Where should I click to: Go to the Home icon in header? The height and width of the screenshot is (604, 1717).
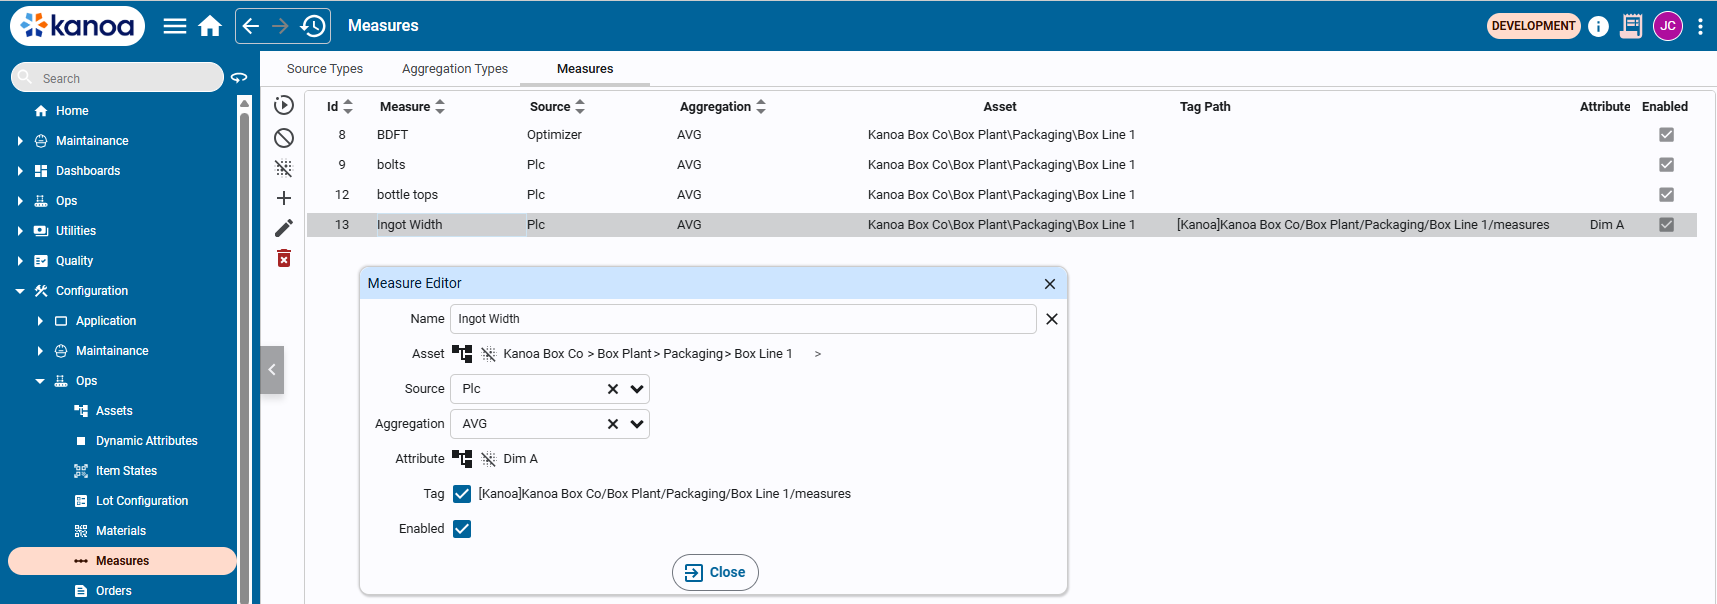(x=210, y=26)
